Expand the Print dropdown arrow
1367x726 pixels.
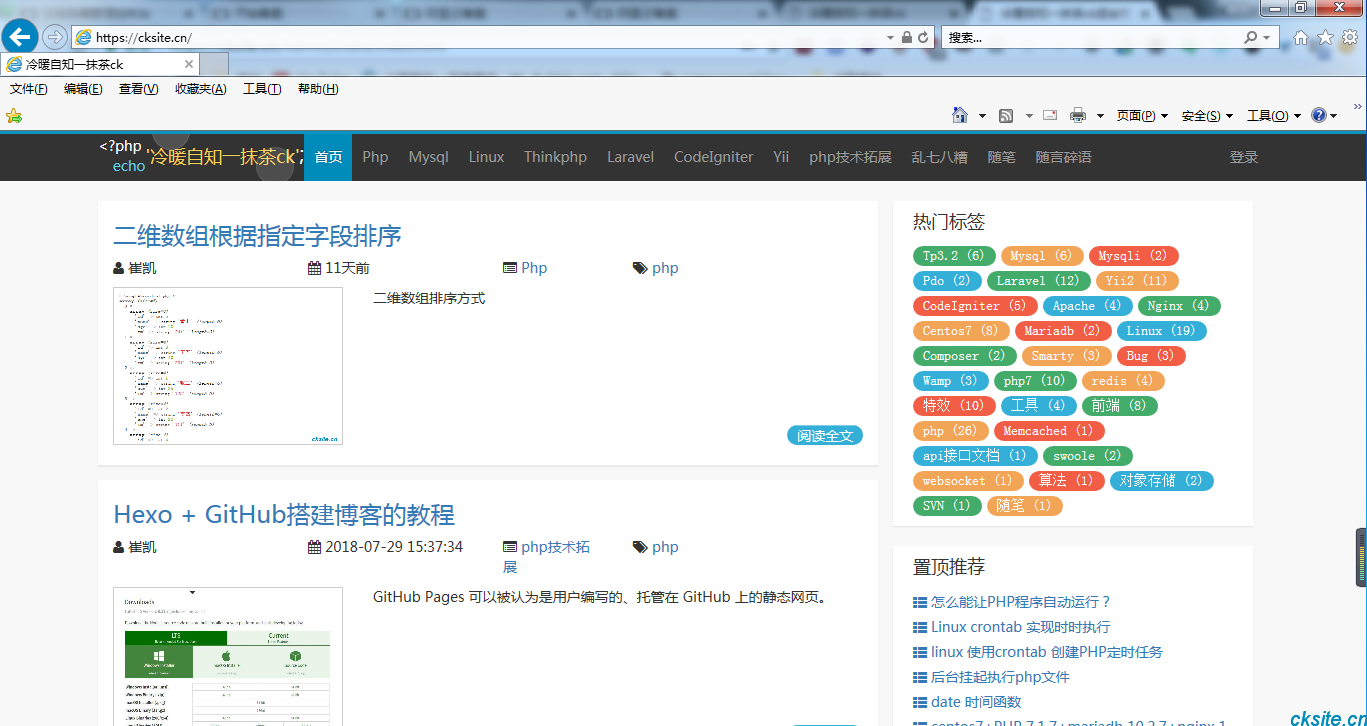1100,116
